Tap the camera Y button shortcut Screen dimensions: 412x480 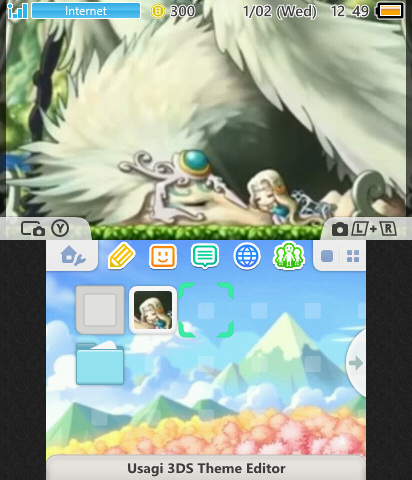(45, 229)
